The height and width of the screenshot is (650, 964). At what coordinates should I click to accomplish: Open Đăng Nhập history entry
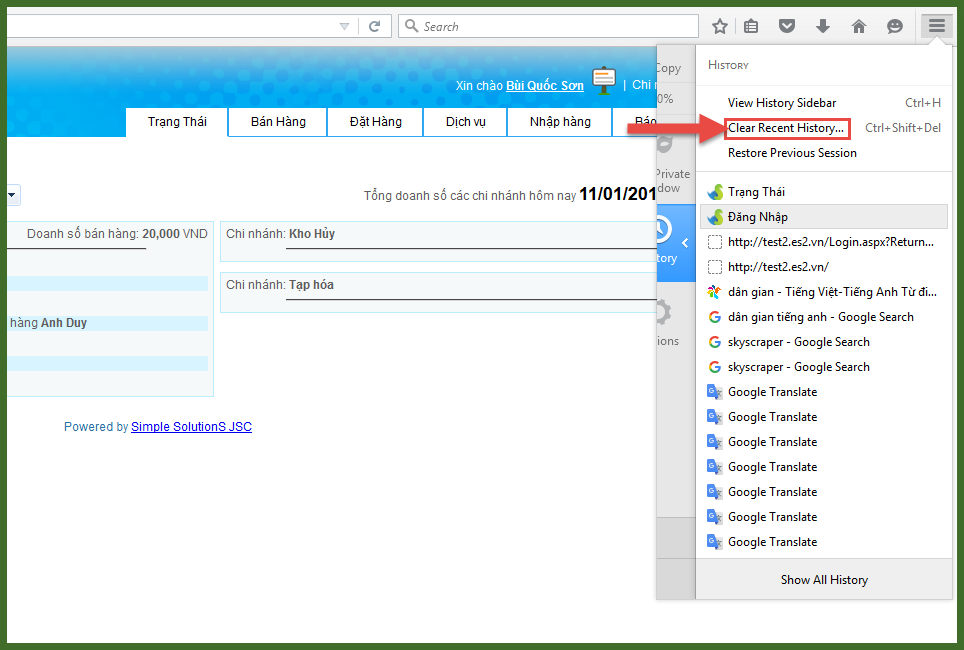coord(758,217)
